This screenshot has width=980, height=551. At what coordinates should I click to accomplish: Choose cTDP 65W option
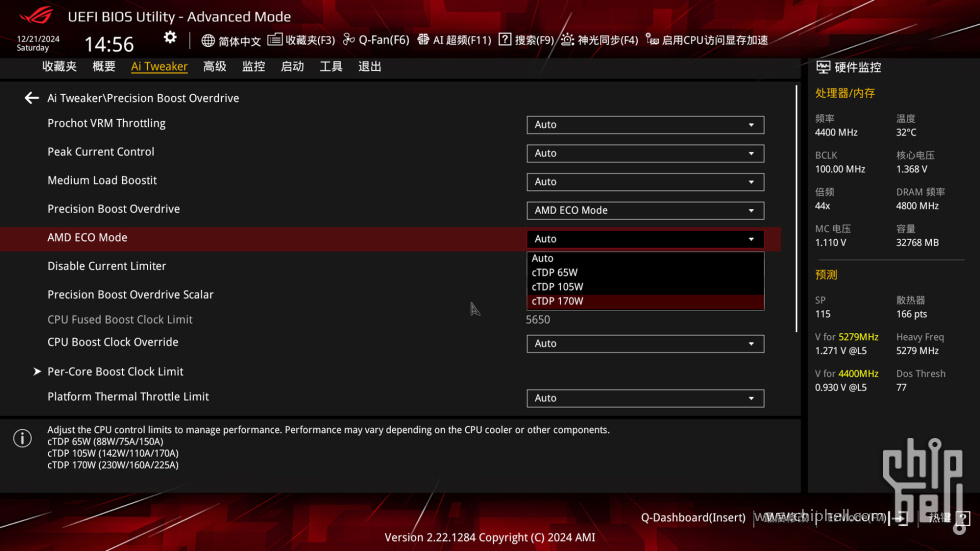click(x=645, y=272)
